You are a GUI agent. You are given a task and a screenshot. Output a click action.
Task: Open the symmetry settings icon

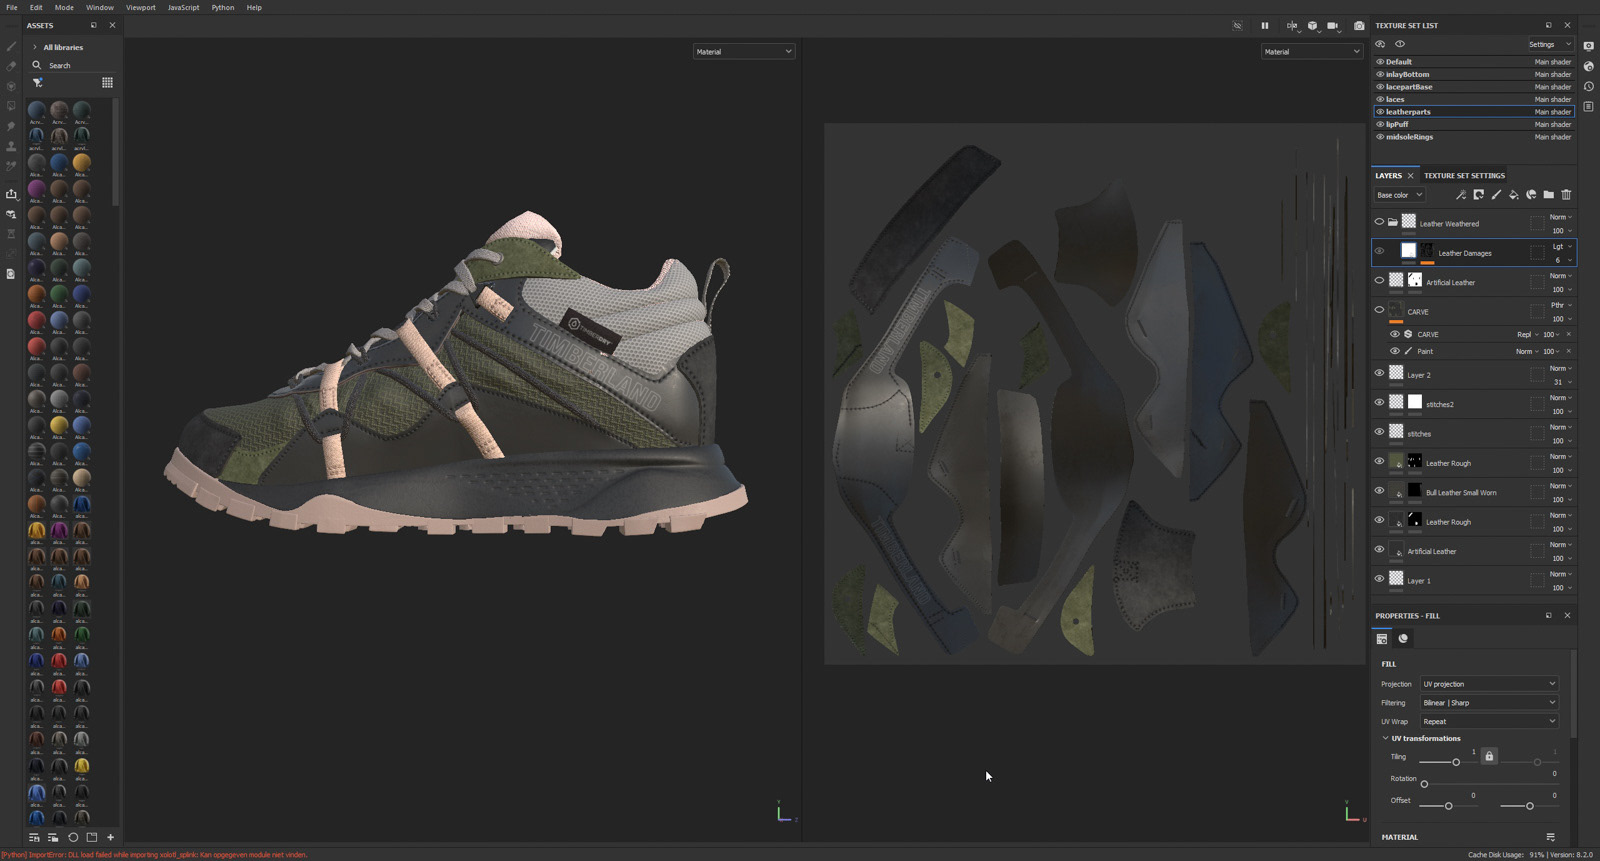pyautogui.click(x=1291, y=26)
